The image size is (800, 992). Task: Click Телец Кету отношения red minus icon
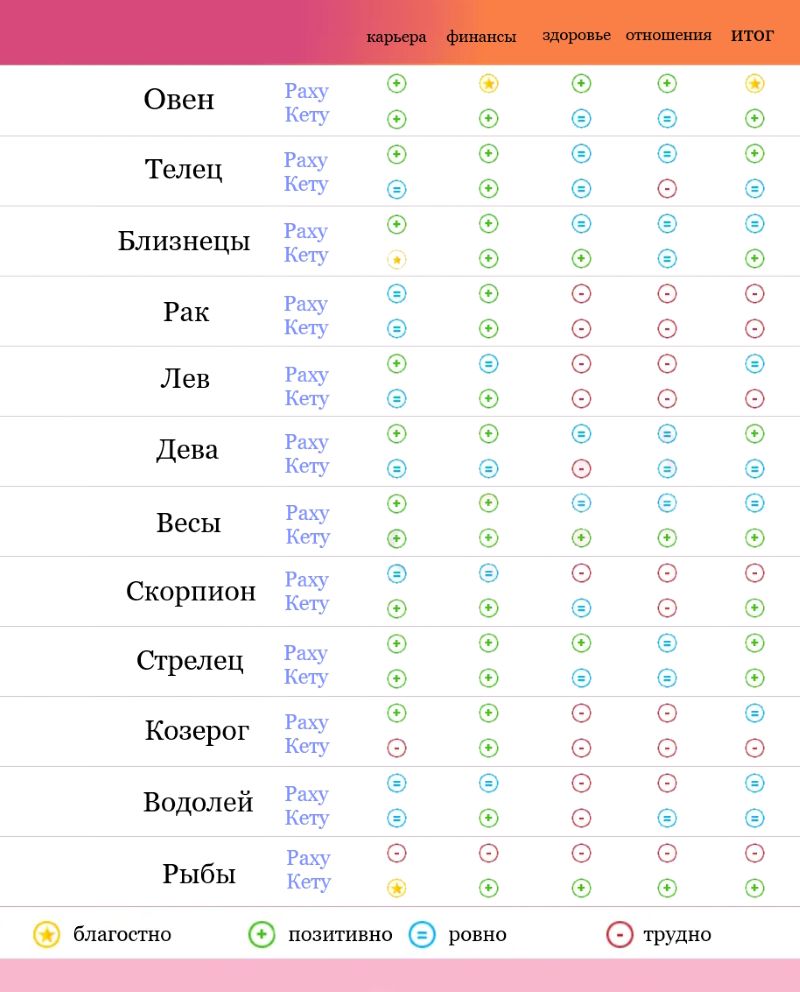click(x=667, y=188)
